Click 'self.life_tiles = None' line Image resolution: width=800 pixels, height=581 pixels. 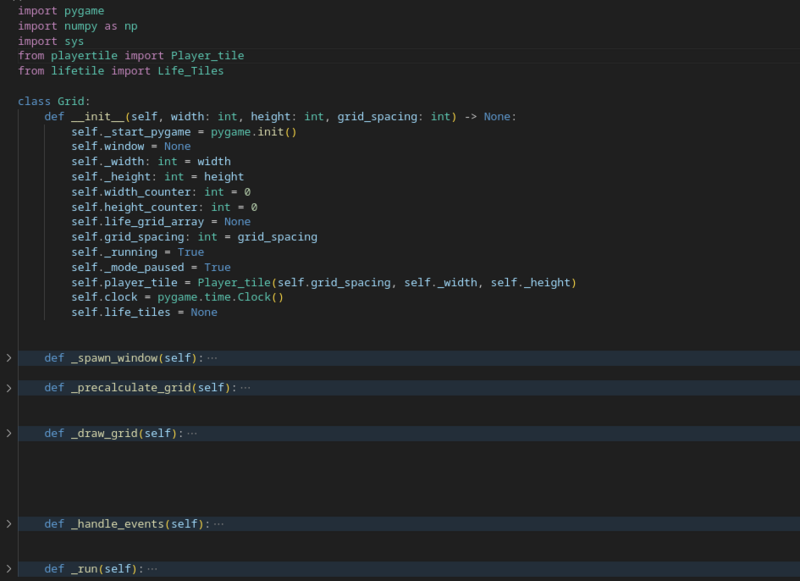pyautogui.click(x=144, y=313)
